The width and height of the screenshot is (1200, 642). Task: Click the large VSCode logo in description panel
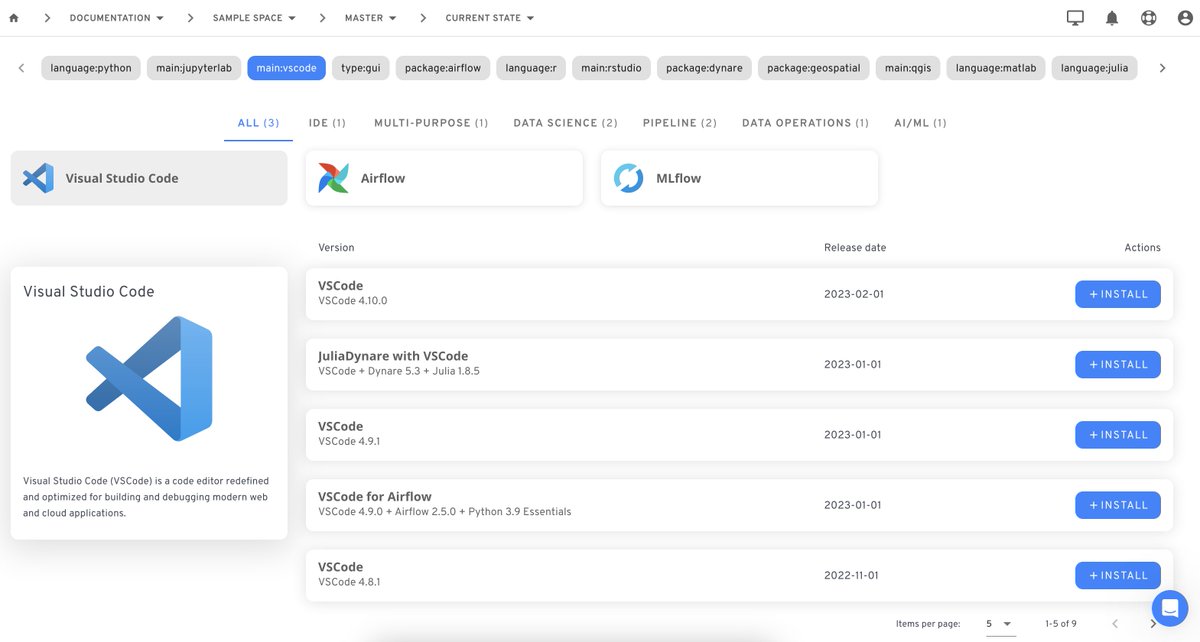click(x=149, y=378)
